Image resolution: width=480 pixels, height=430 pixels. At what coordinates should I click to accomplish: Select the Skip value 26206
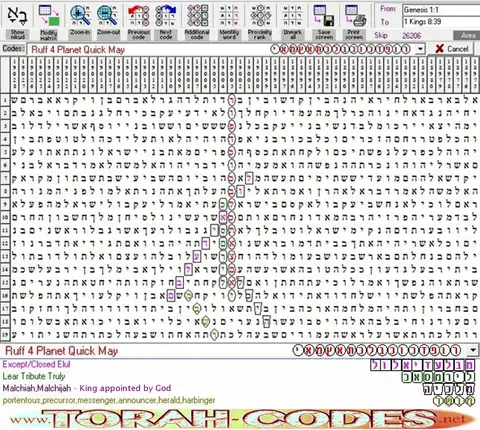411,35
